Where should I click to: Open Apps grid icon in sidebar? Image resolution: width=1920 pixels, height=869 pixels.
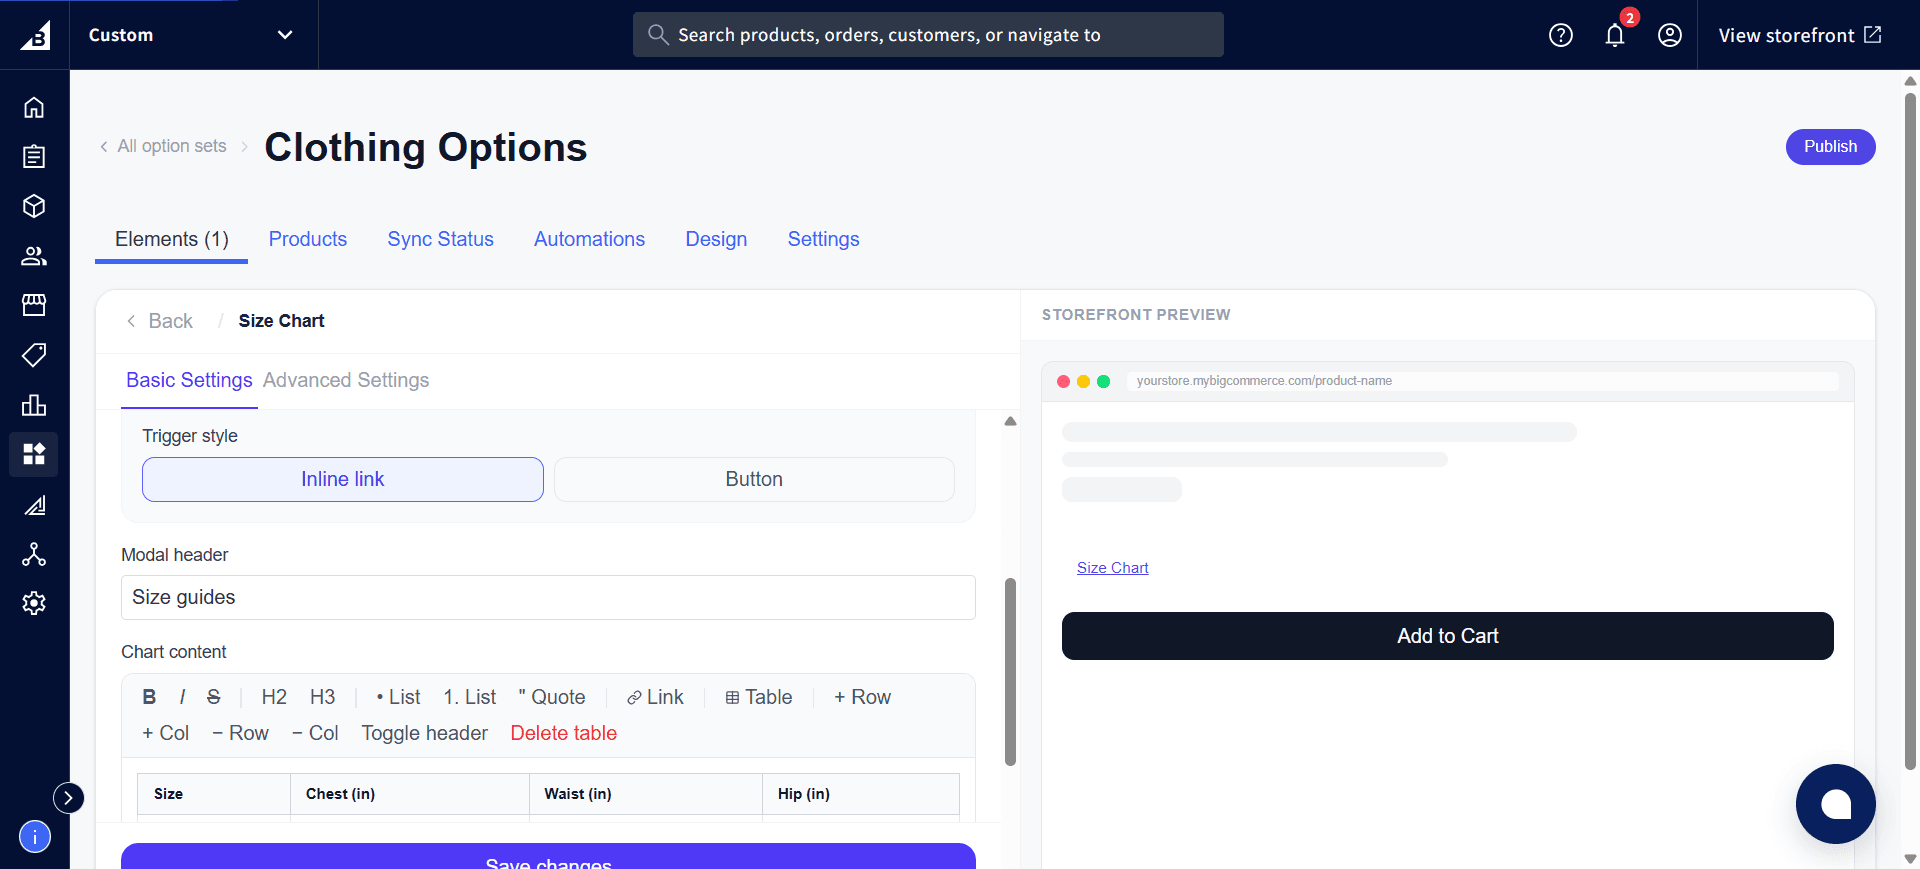tap(34, 454)
